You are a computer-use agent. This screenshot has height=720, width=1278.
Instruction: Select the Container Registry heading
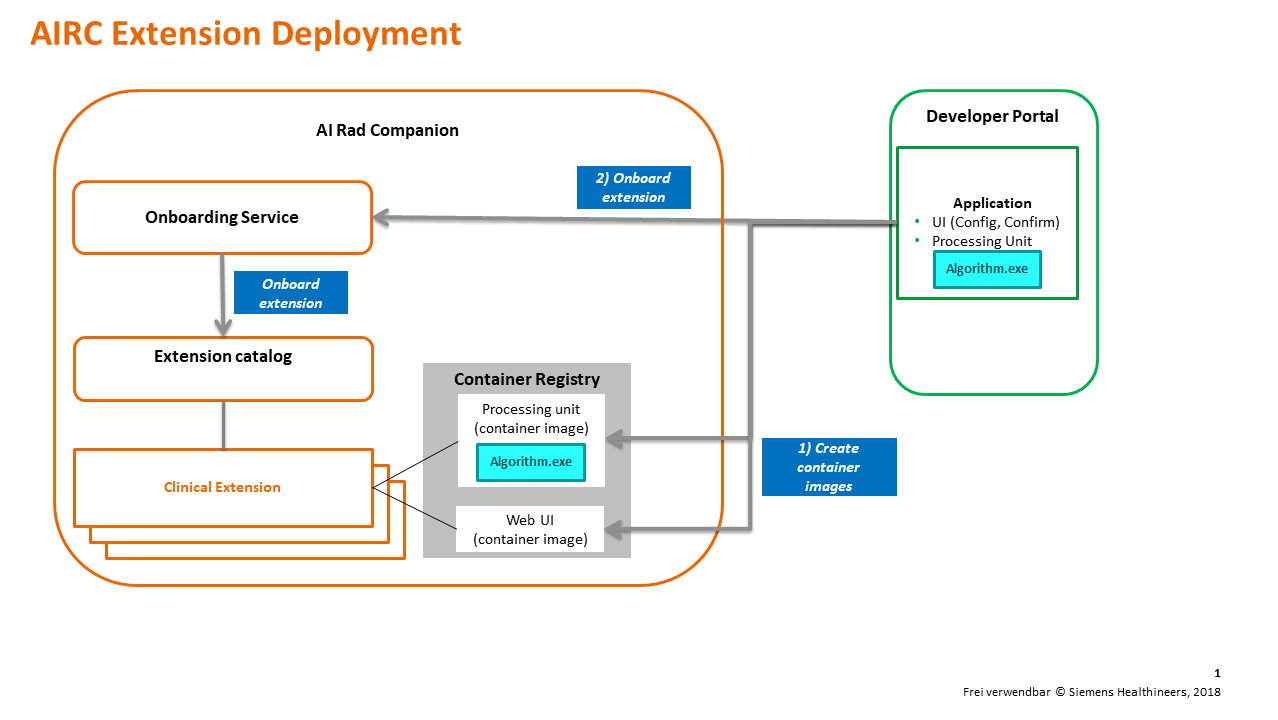(x=526, y=379)
